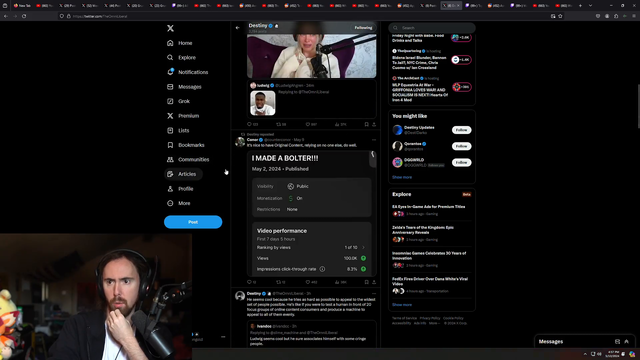The image size is (640, 360).
Task: Reply to the tweet quoting ludwig
Action: [249, 124]
